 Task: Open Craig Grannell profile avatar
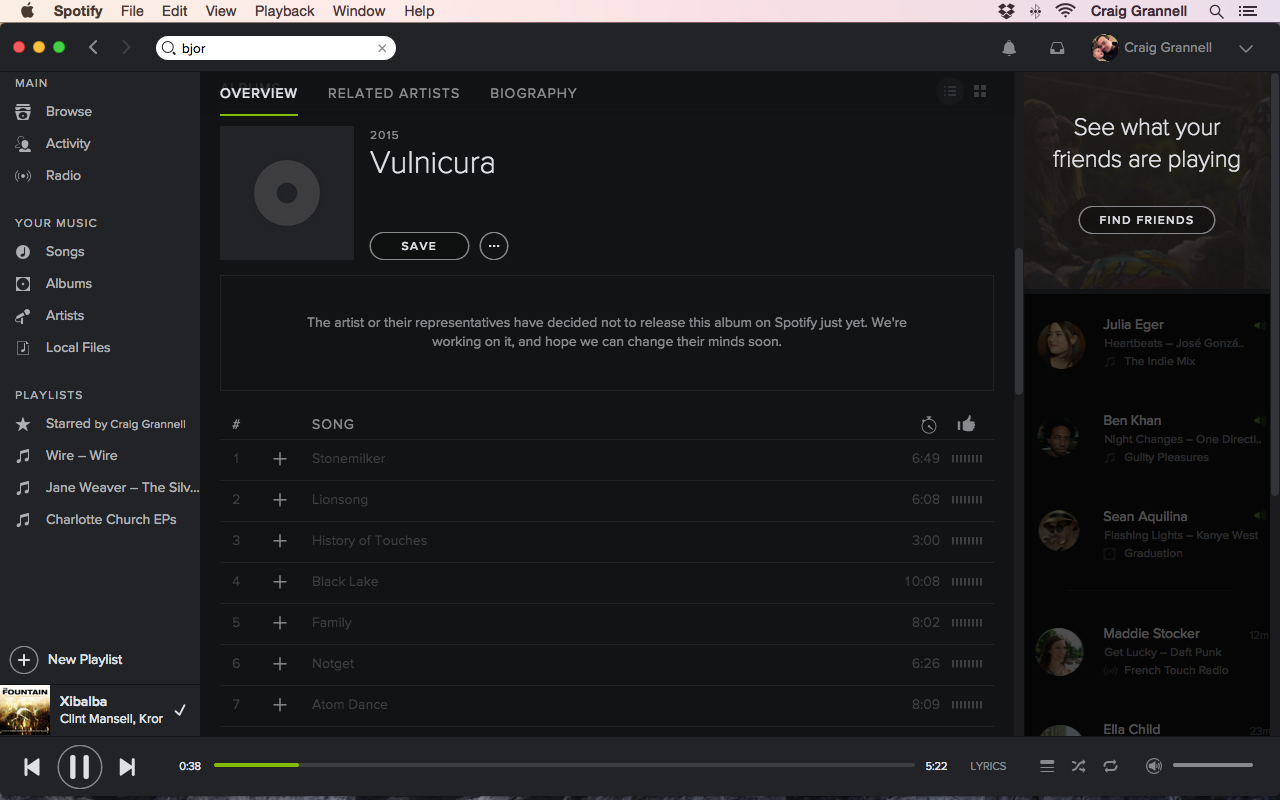tap(1105, 48)
